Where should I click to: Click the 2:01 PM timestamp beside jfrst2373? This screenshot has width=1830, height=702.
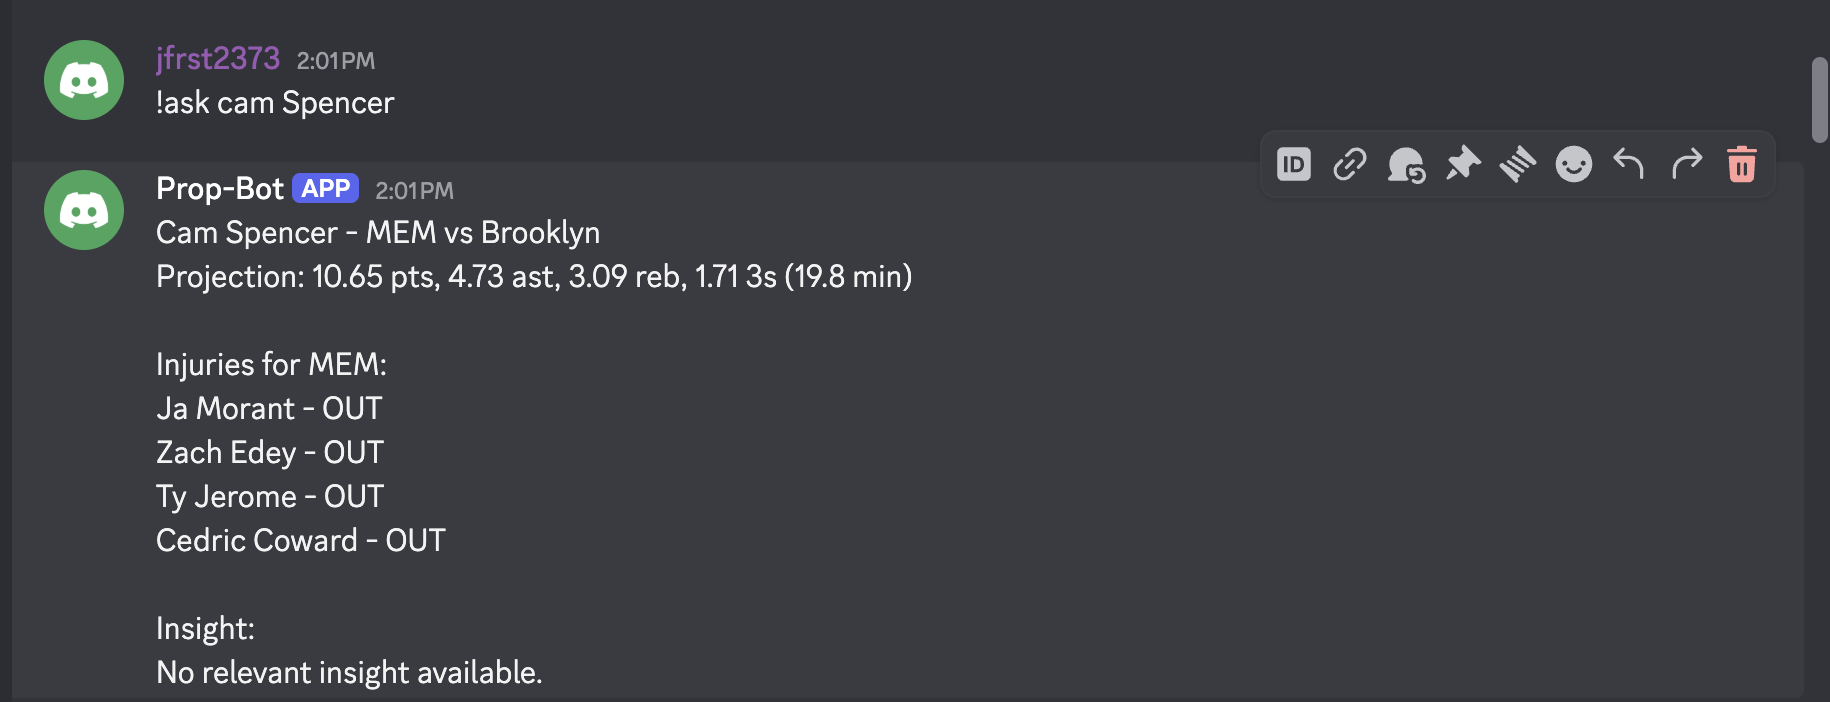[x=336, y=61]
